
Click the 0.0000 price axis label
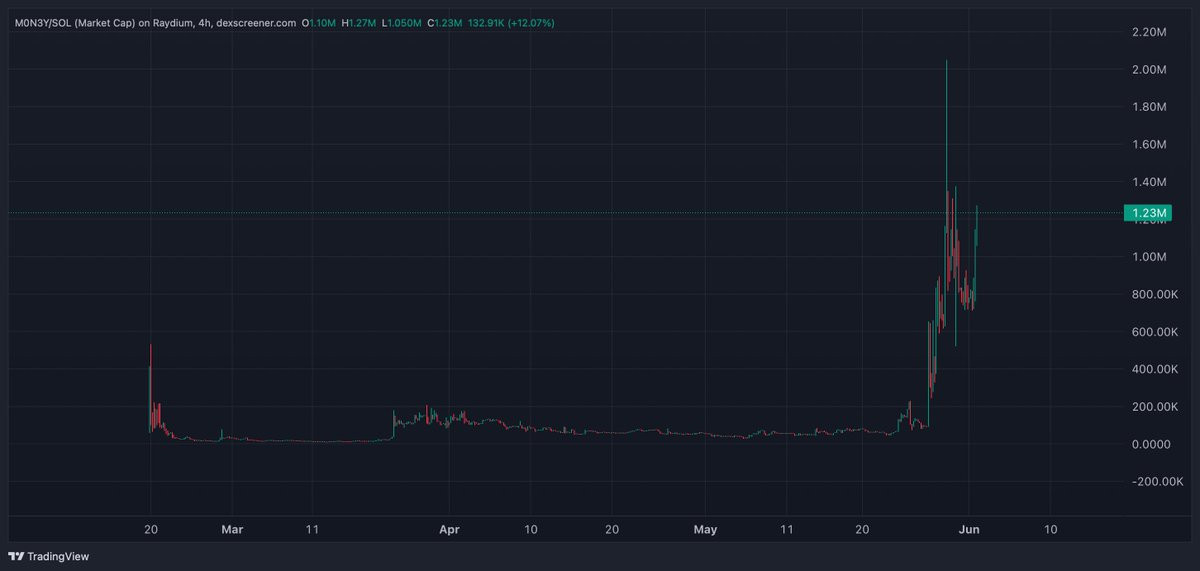click(x=1150, y=444)
